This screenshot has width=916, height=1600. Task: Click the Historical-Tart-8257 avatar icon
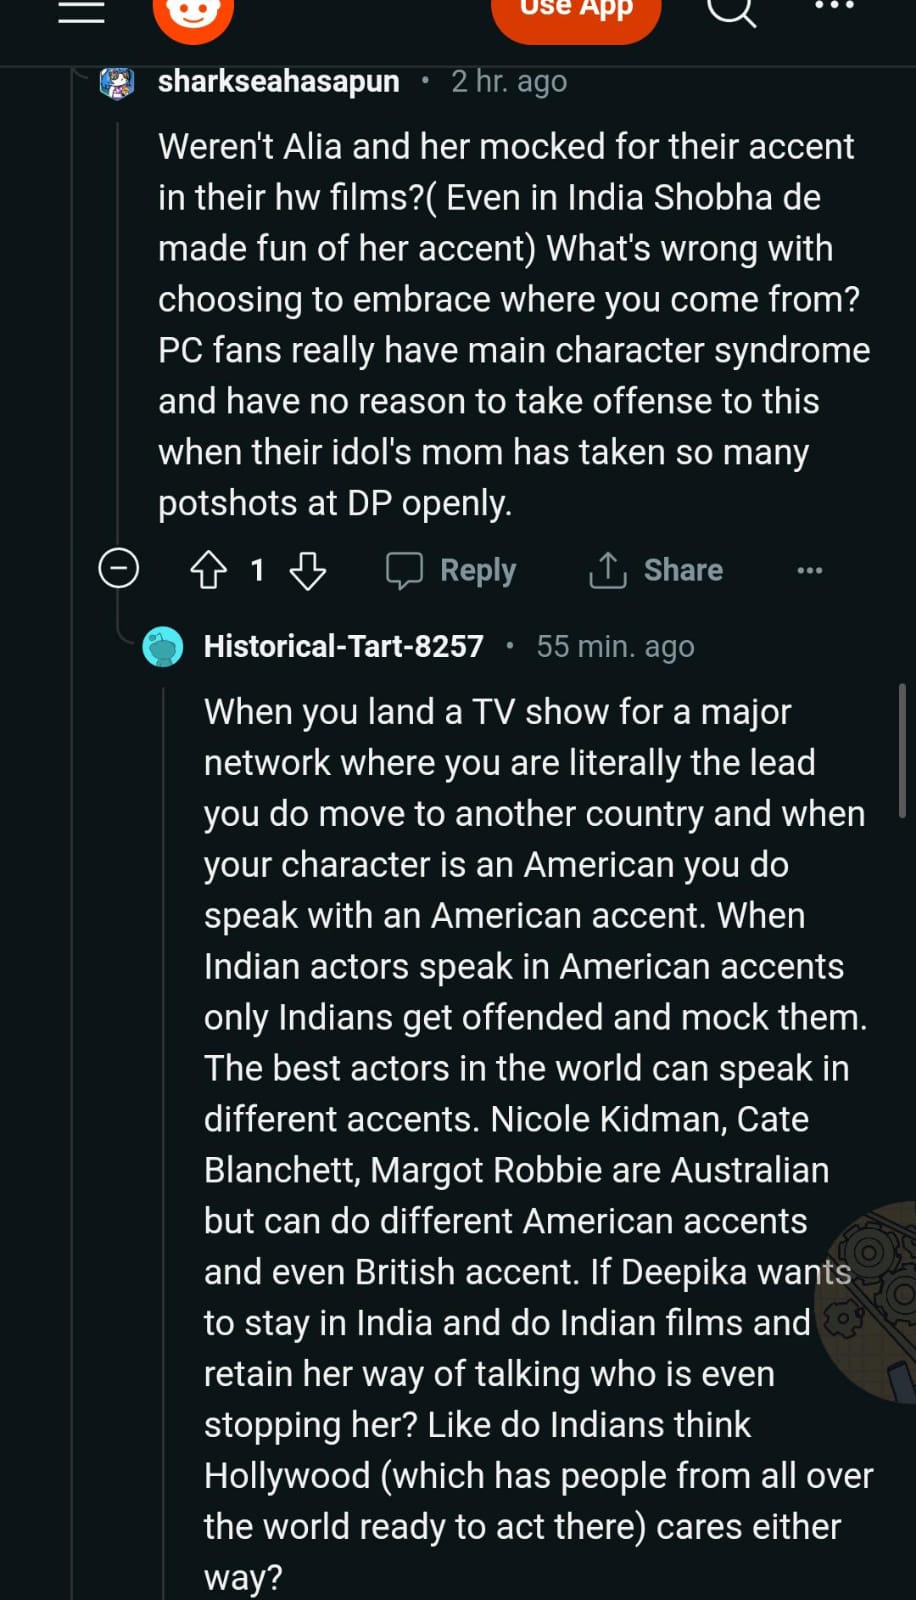tap(163, 647)
